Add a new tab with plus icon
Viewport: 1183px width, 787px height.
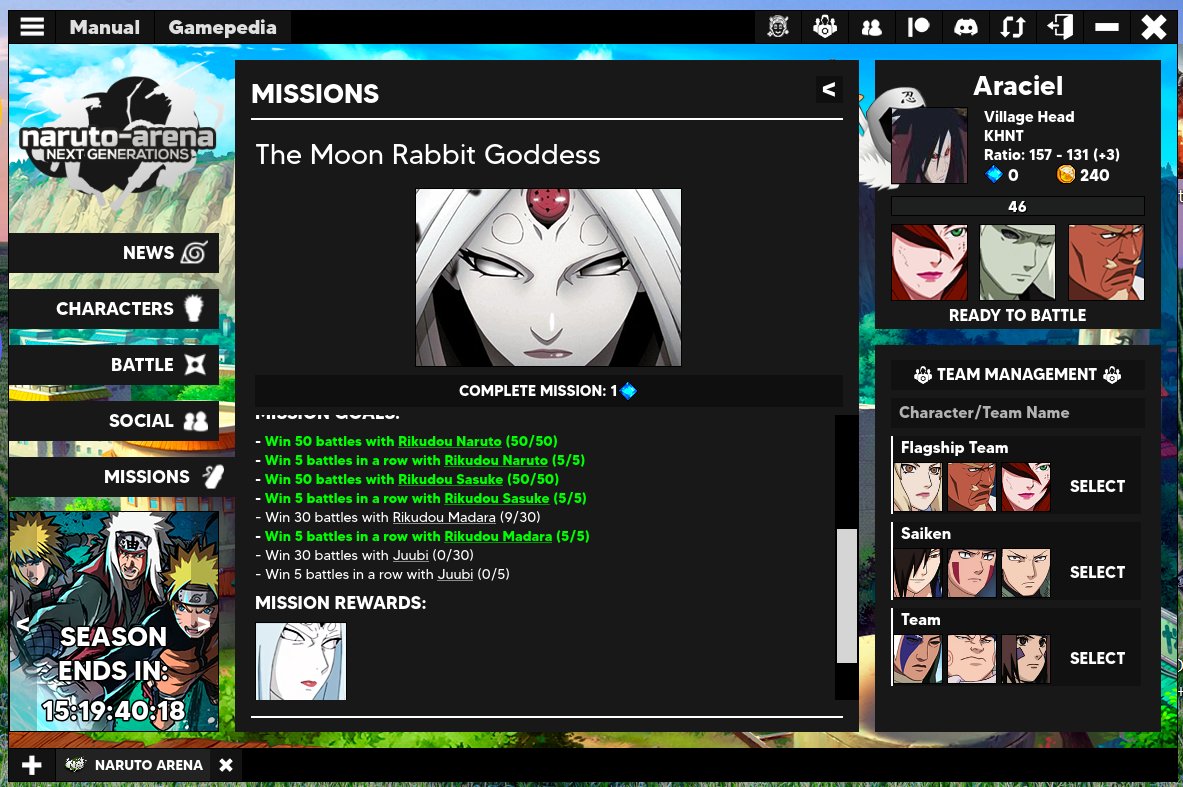point(32,765)
